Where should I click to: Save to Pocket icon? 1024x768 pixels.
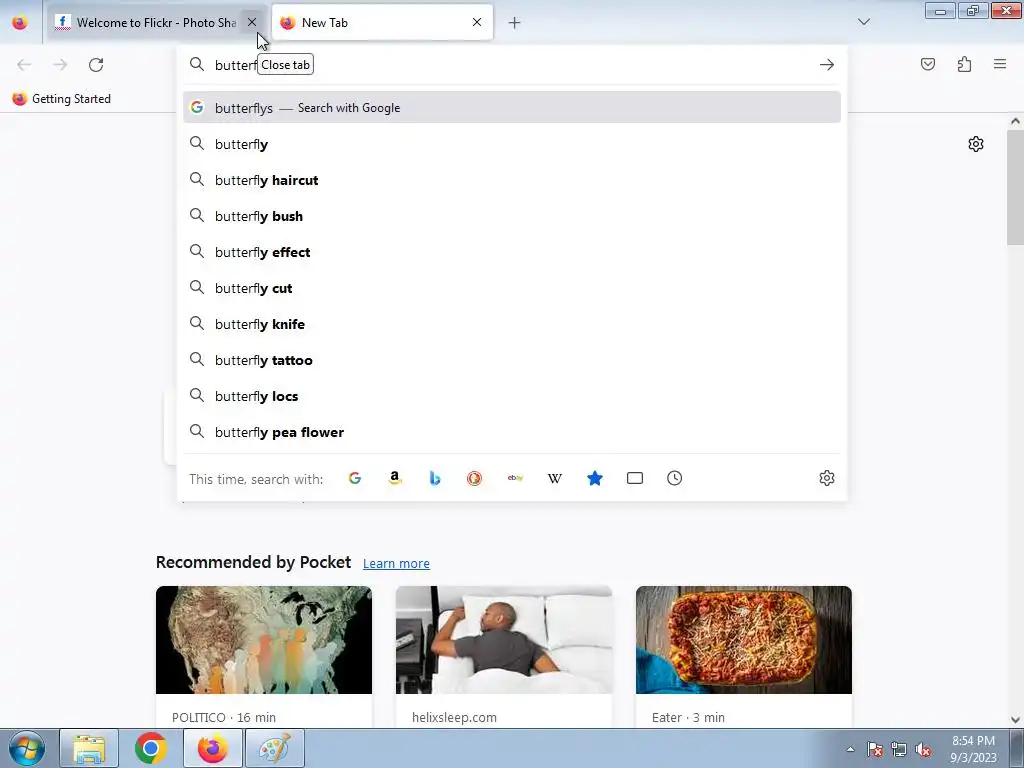click(928, 64)
